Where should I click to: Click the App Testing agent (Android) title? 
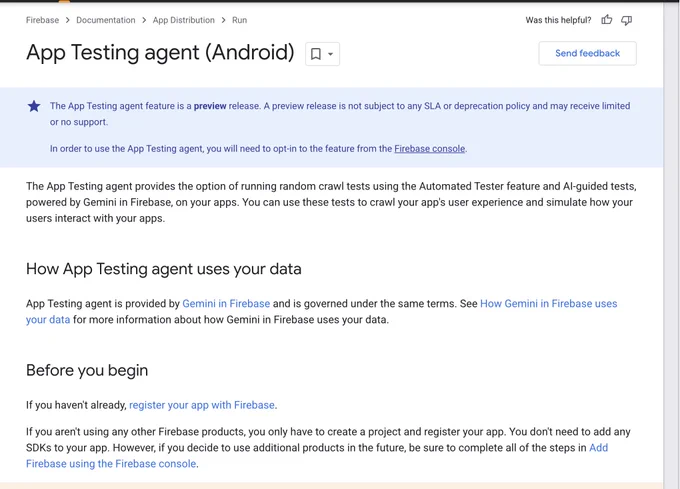click(x=160, y=52)
